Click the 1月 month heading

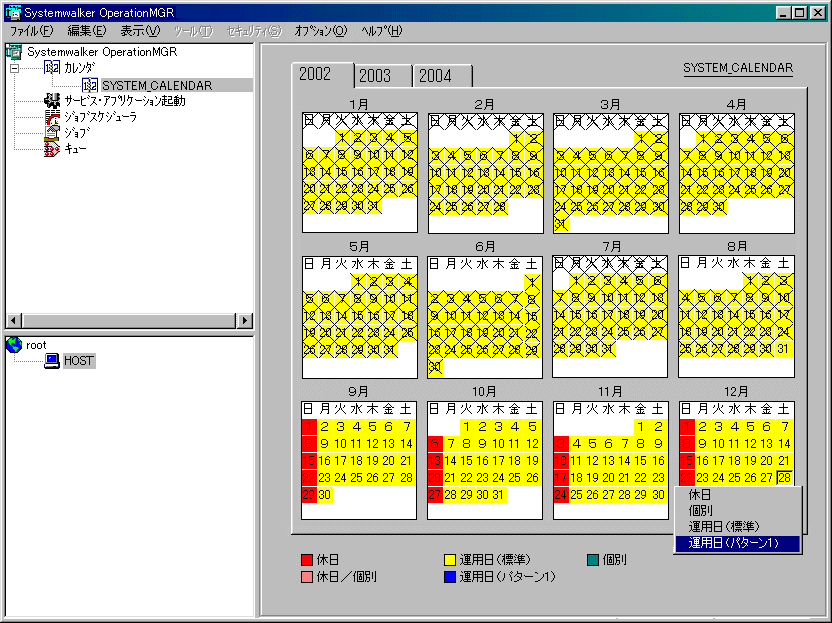click(x=359, y=105)
